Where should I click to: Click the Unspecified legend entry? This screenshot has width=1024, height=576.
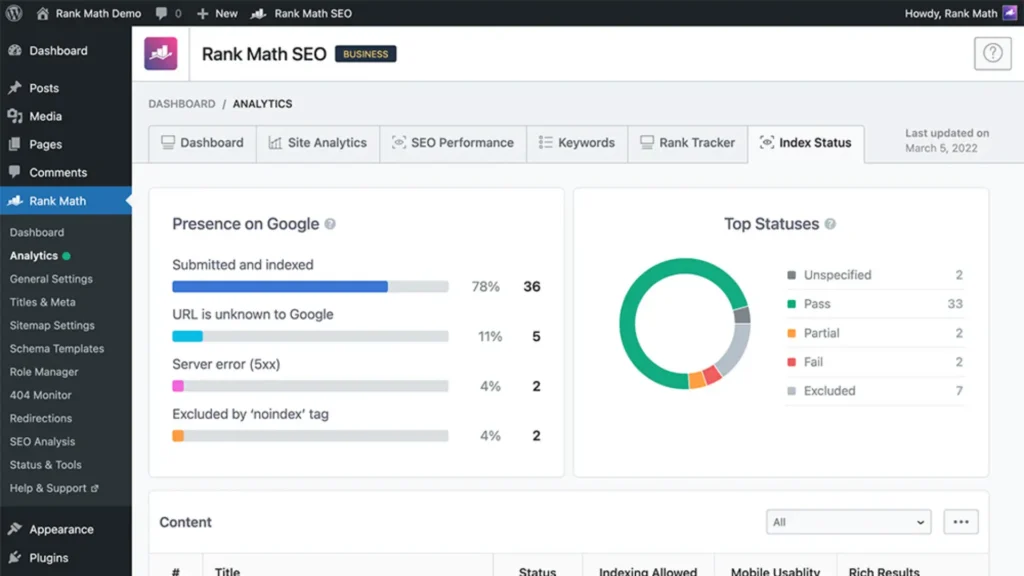(875, 275)
